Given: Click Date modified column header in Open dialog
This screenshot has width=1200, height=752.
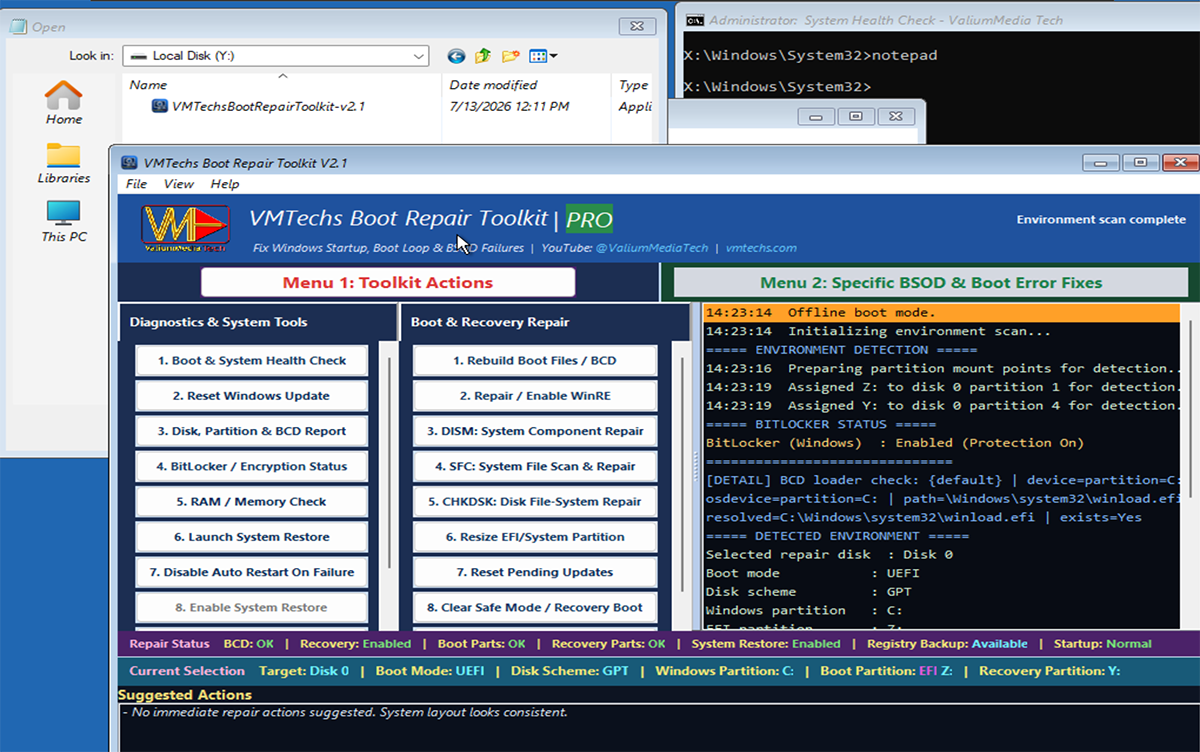Looking at the screenshot, I should (x=493, y=85).
